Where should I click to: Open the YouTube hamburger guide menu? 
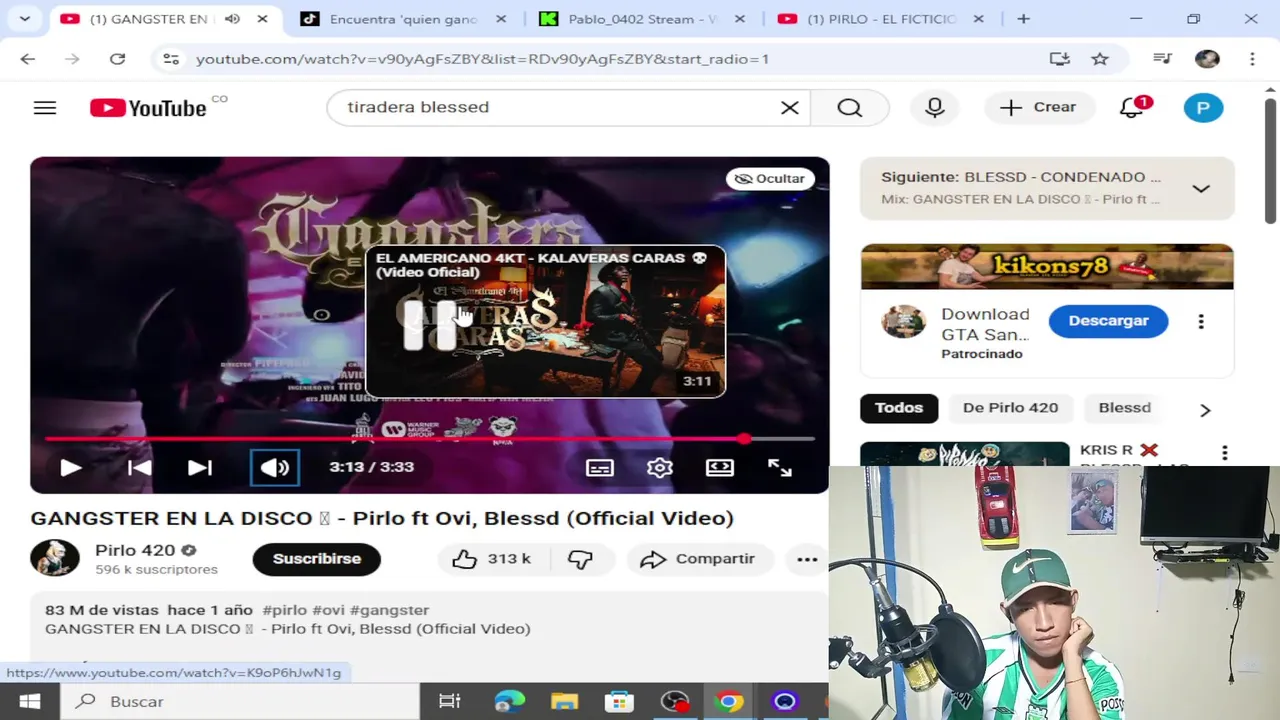coord(45,107)
